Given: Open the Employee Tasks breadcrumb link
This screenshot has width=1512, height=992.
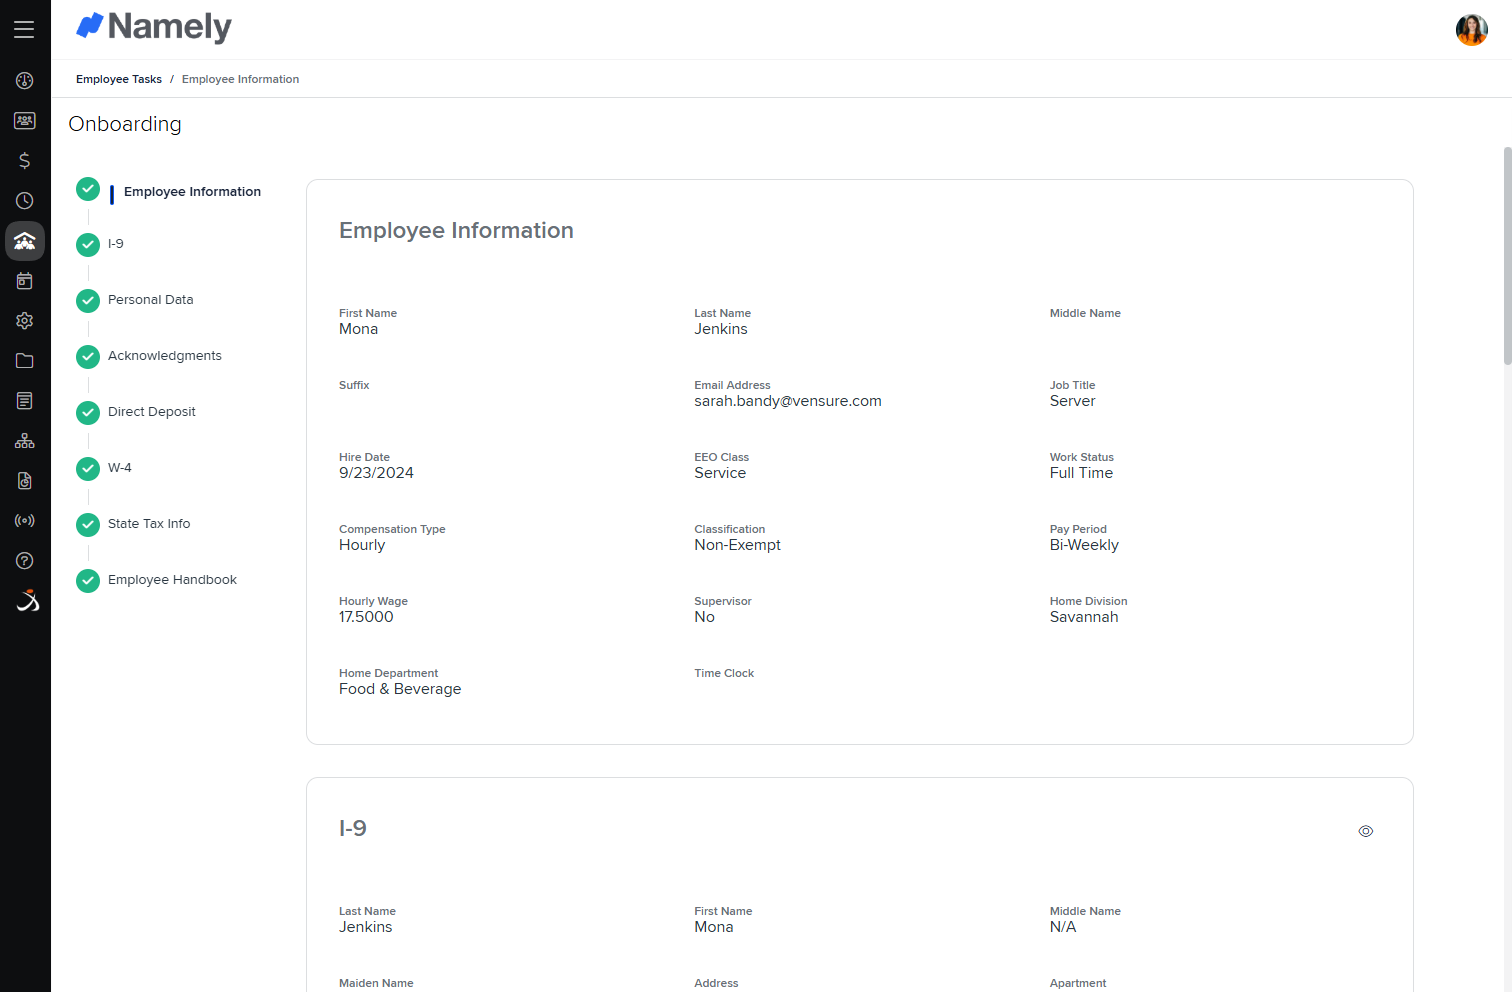Looking at the screenshot, I should (118, 79).
